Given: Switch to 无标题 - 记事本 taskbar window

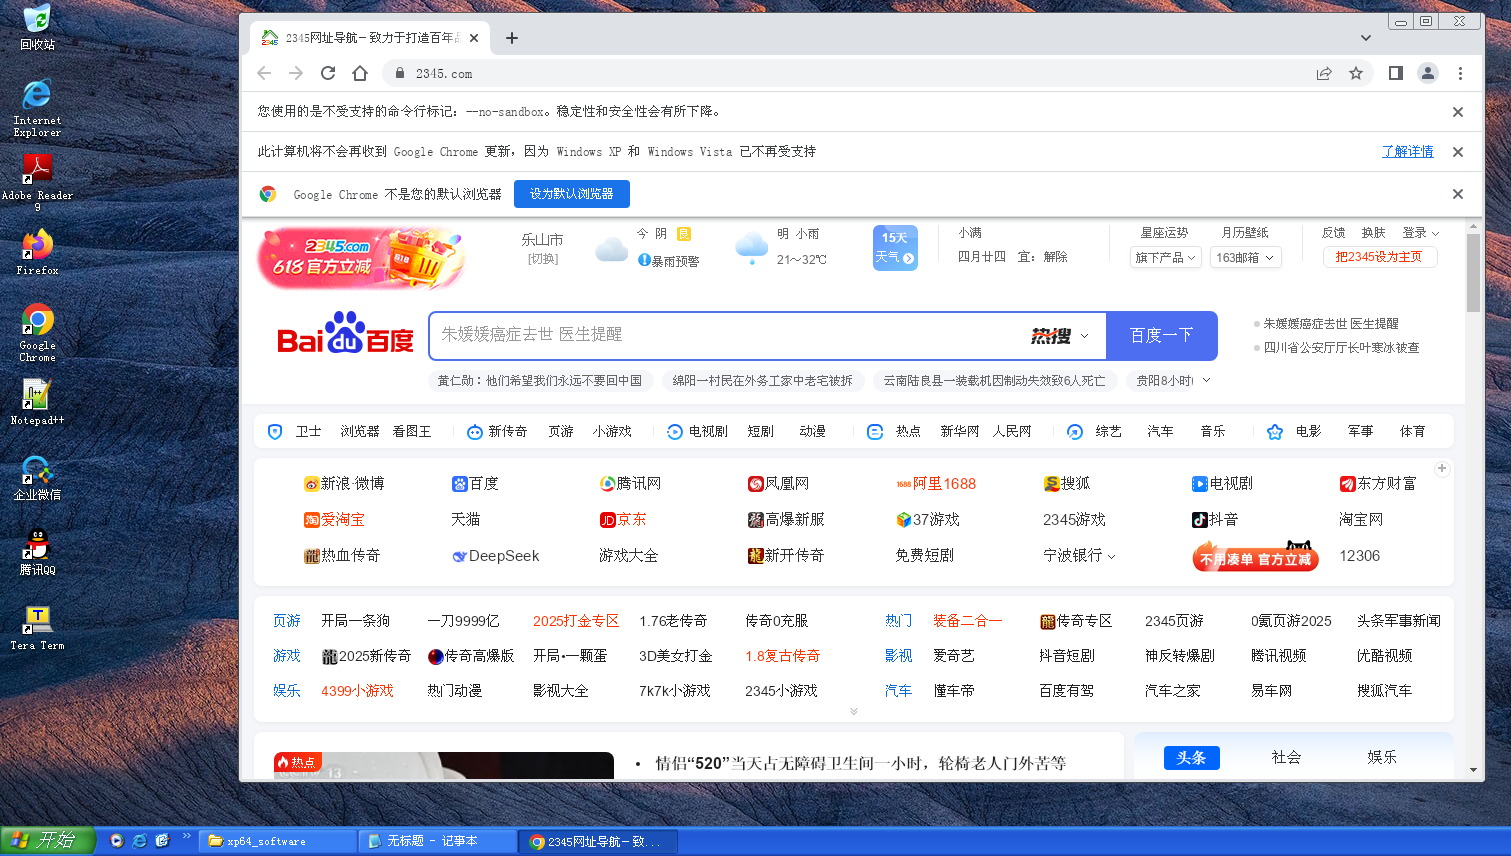Looking at the screenshot, I should pyautogui.click(x=437, y=841).
